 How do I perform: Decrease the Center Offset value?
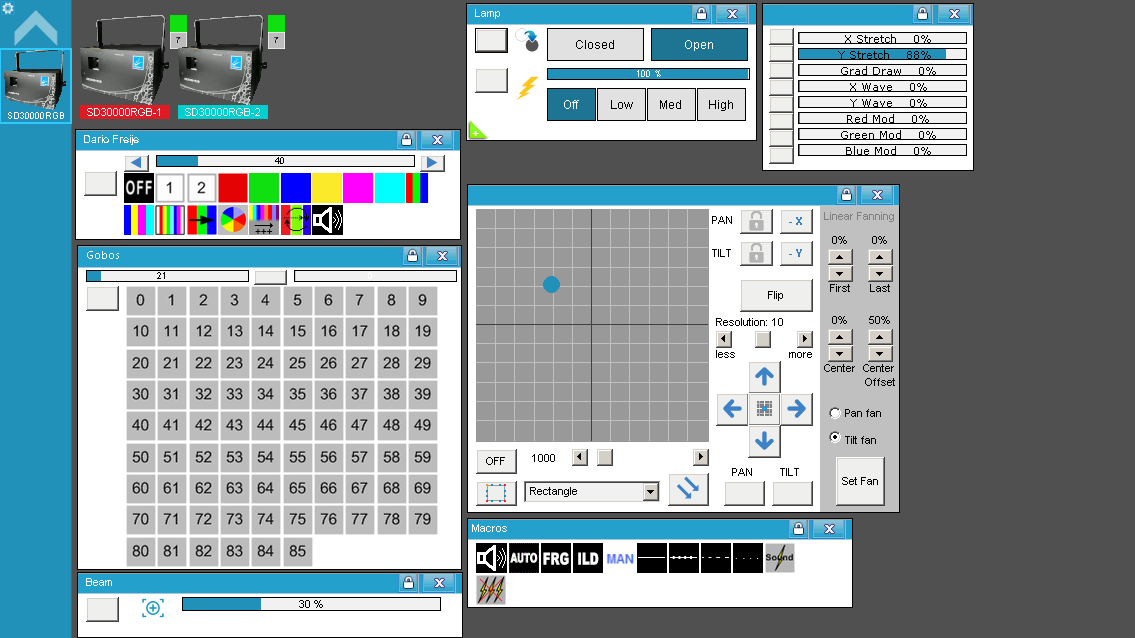click(879, 354)
